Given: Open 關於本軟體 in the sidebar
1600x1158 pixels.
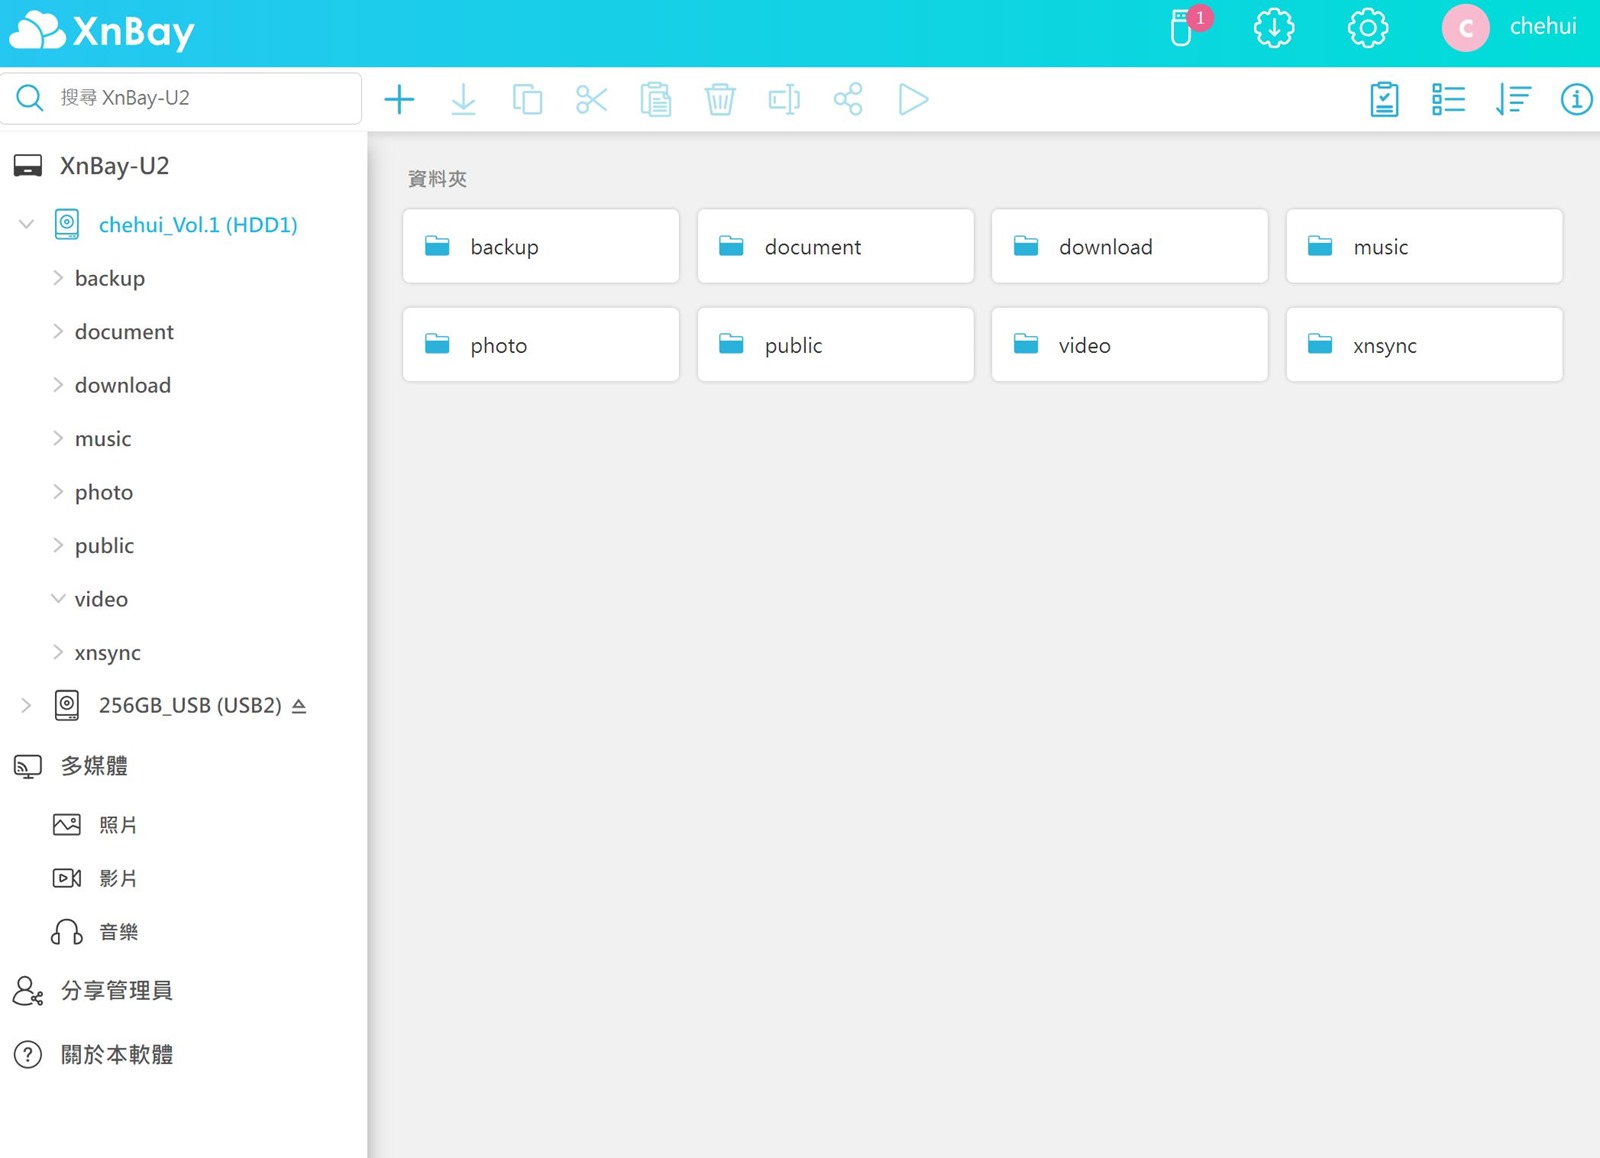Looking at the screenshot, I should (x=116, y=1054).
